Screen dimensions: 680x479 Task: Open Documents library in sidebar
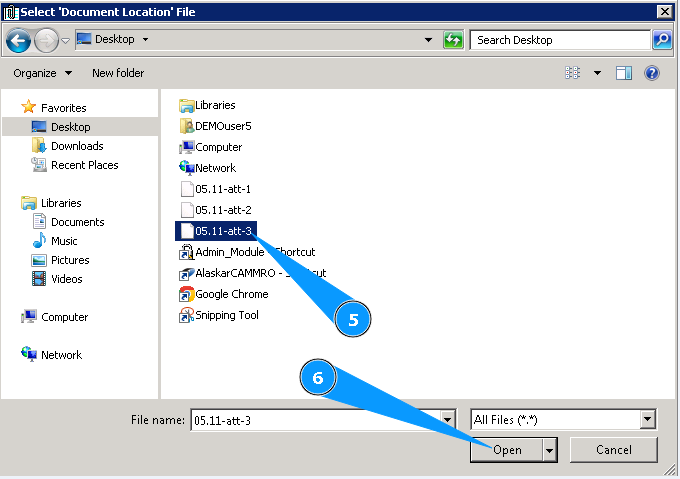78,222
